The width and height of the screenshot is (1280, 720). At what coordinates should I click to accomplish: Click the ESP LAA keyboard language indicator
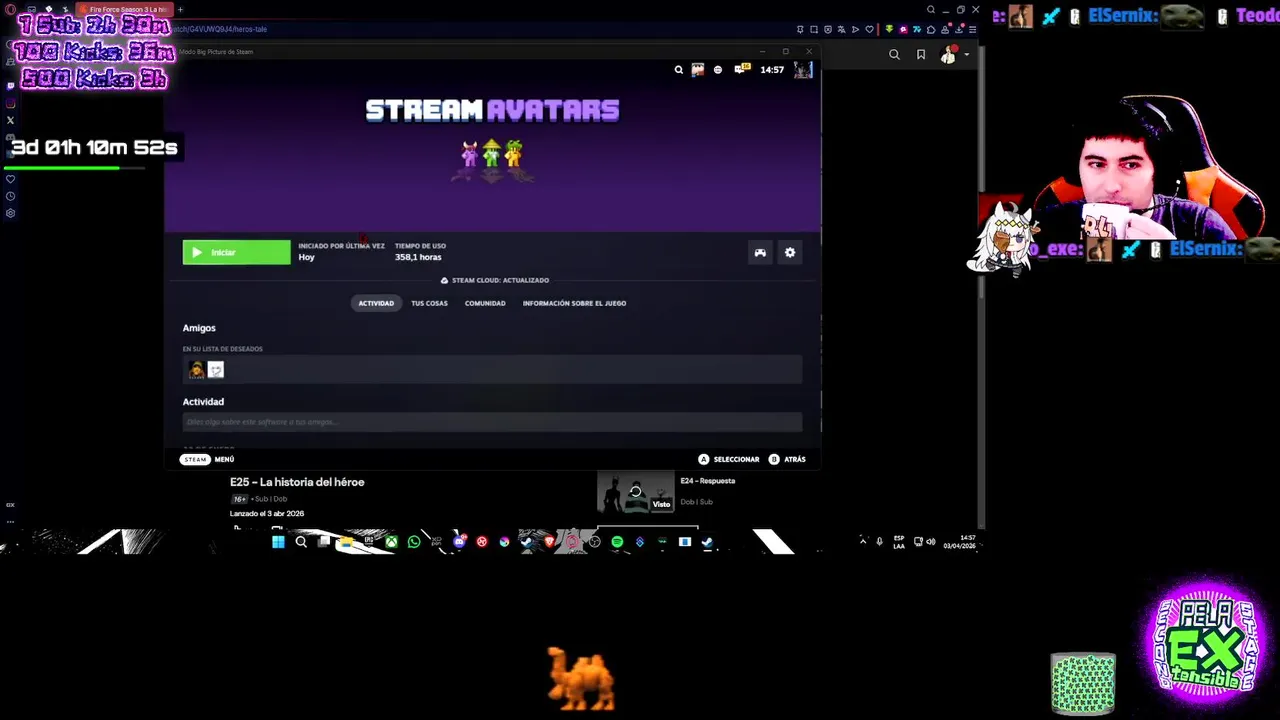tap(899, 541)
